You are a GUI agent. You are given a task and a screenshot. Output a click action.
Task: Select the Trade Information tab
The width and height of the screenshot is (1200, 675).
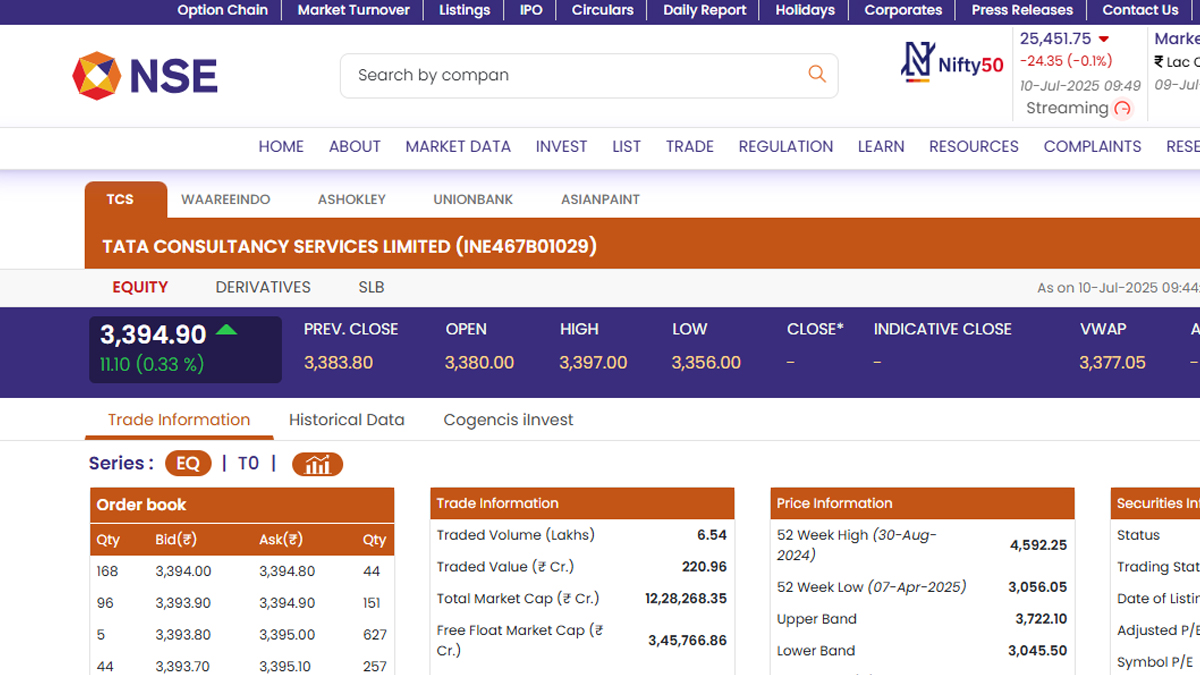(179, 420)
